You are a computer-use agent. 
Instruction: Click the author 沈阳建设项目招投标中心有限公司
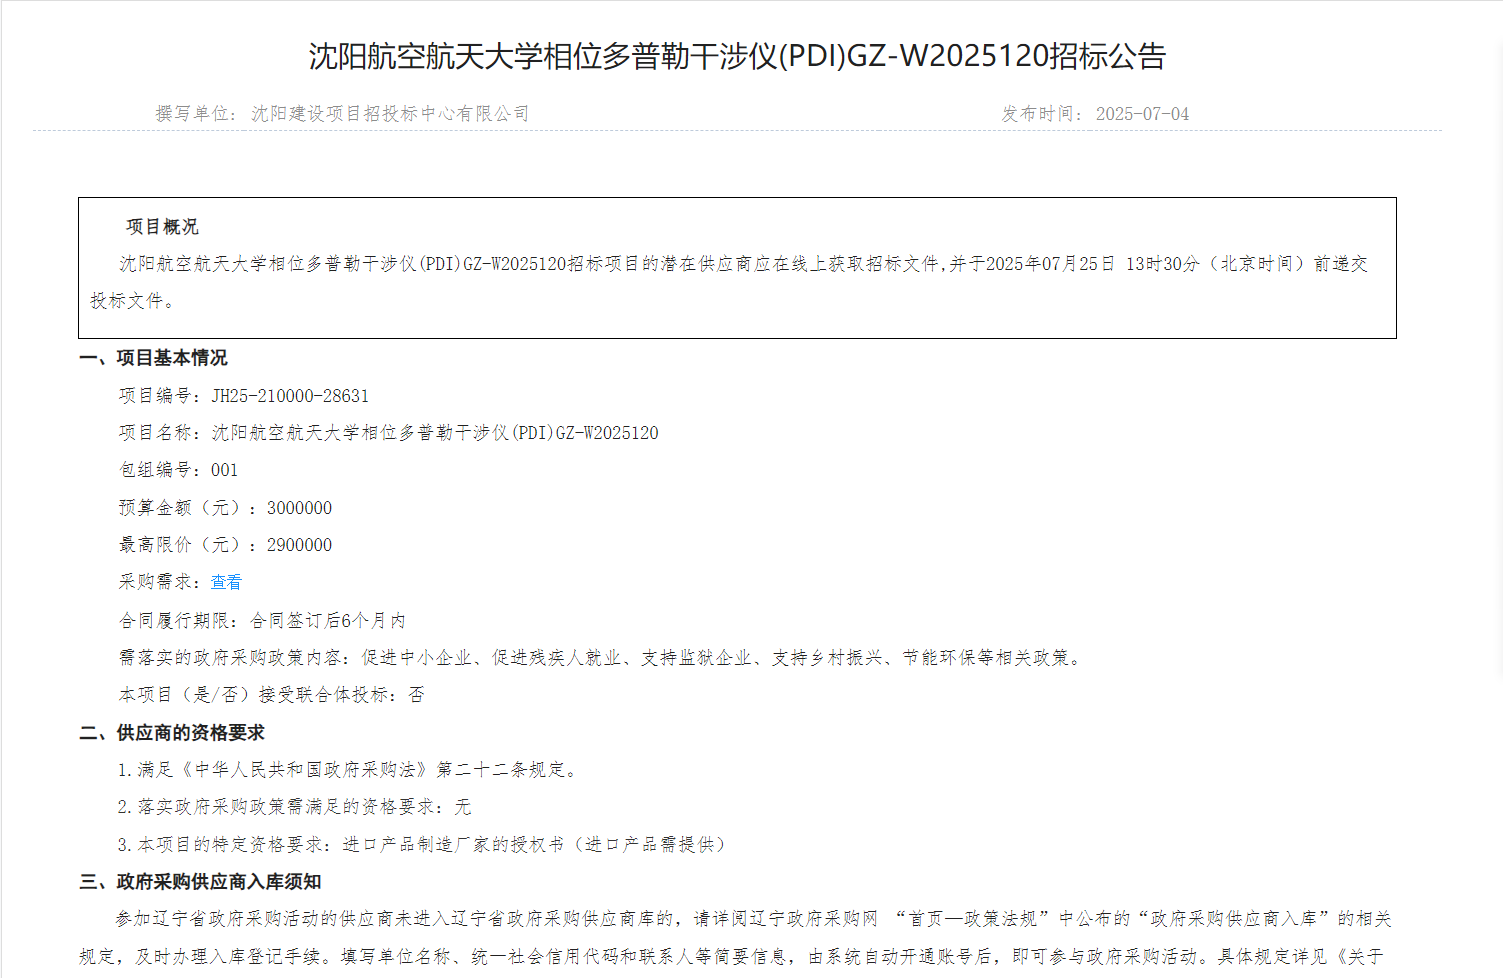click(390, 114)
